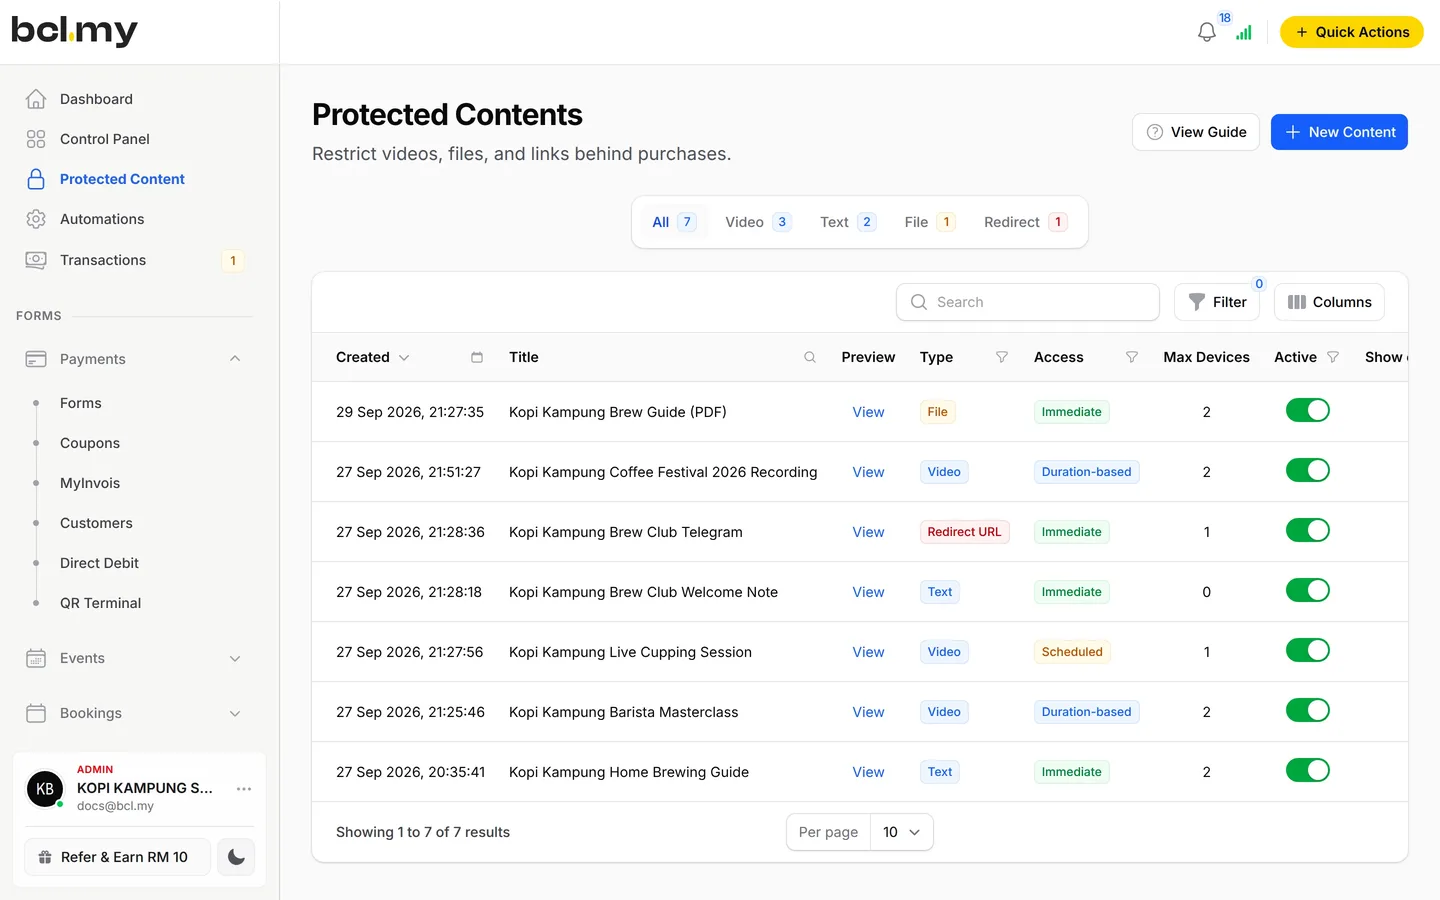This screenshot has width=1440, height=900.
Task: Click the three-dot menu beside KOPI KAMPUNG
Action: point(244,789)
